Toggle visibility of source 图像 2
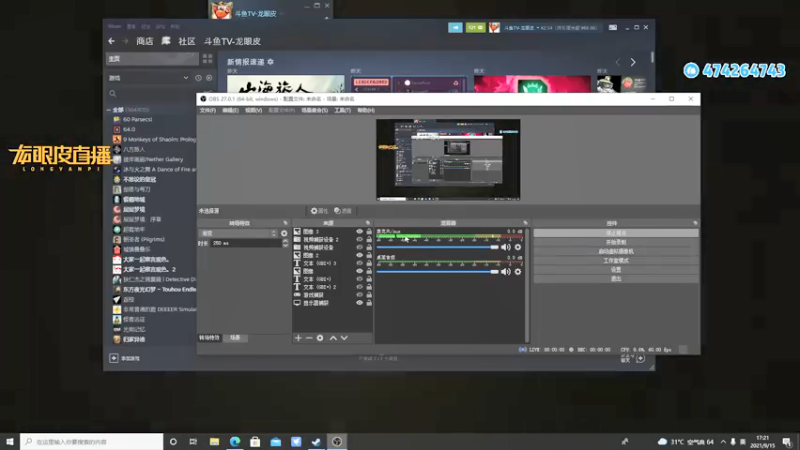Image resolution: width=800 pixels, height=450 pixels. [x=360, y=255]
